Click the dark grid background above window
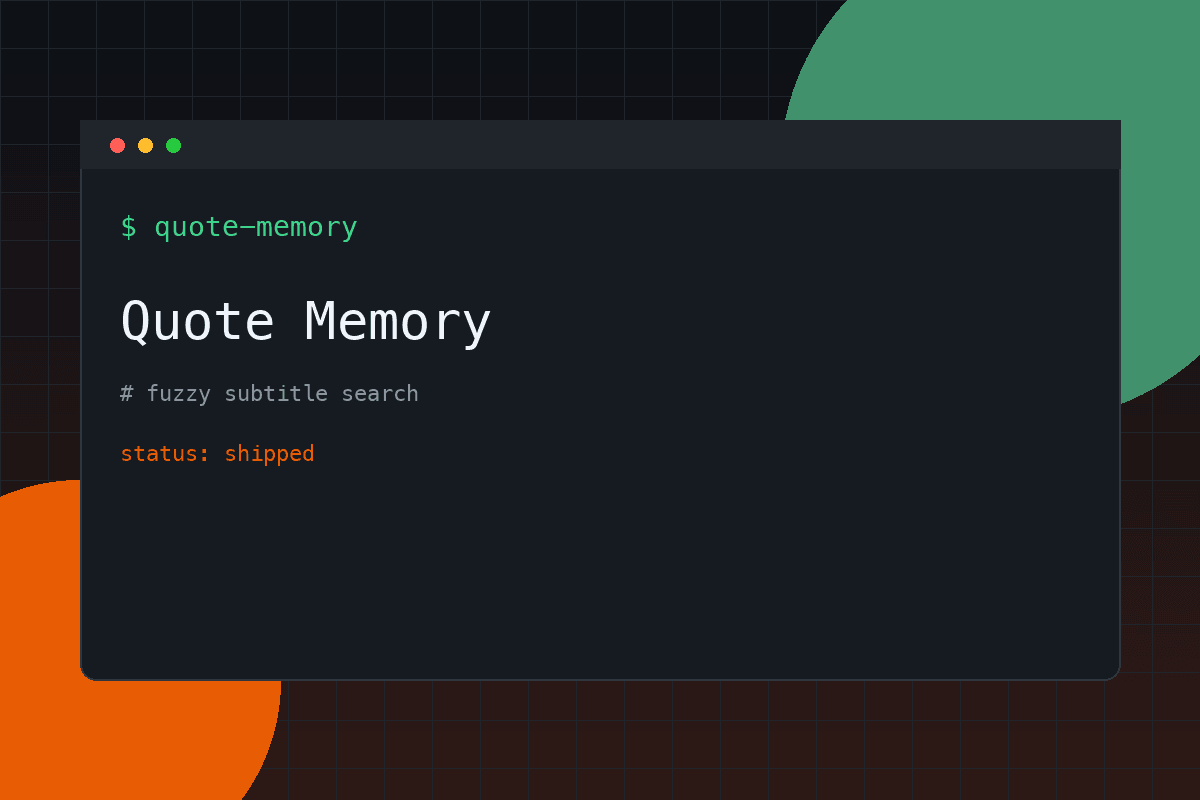The width and height of the screenshot is (1200, 800). (400, 60)
